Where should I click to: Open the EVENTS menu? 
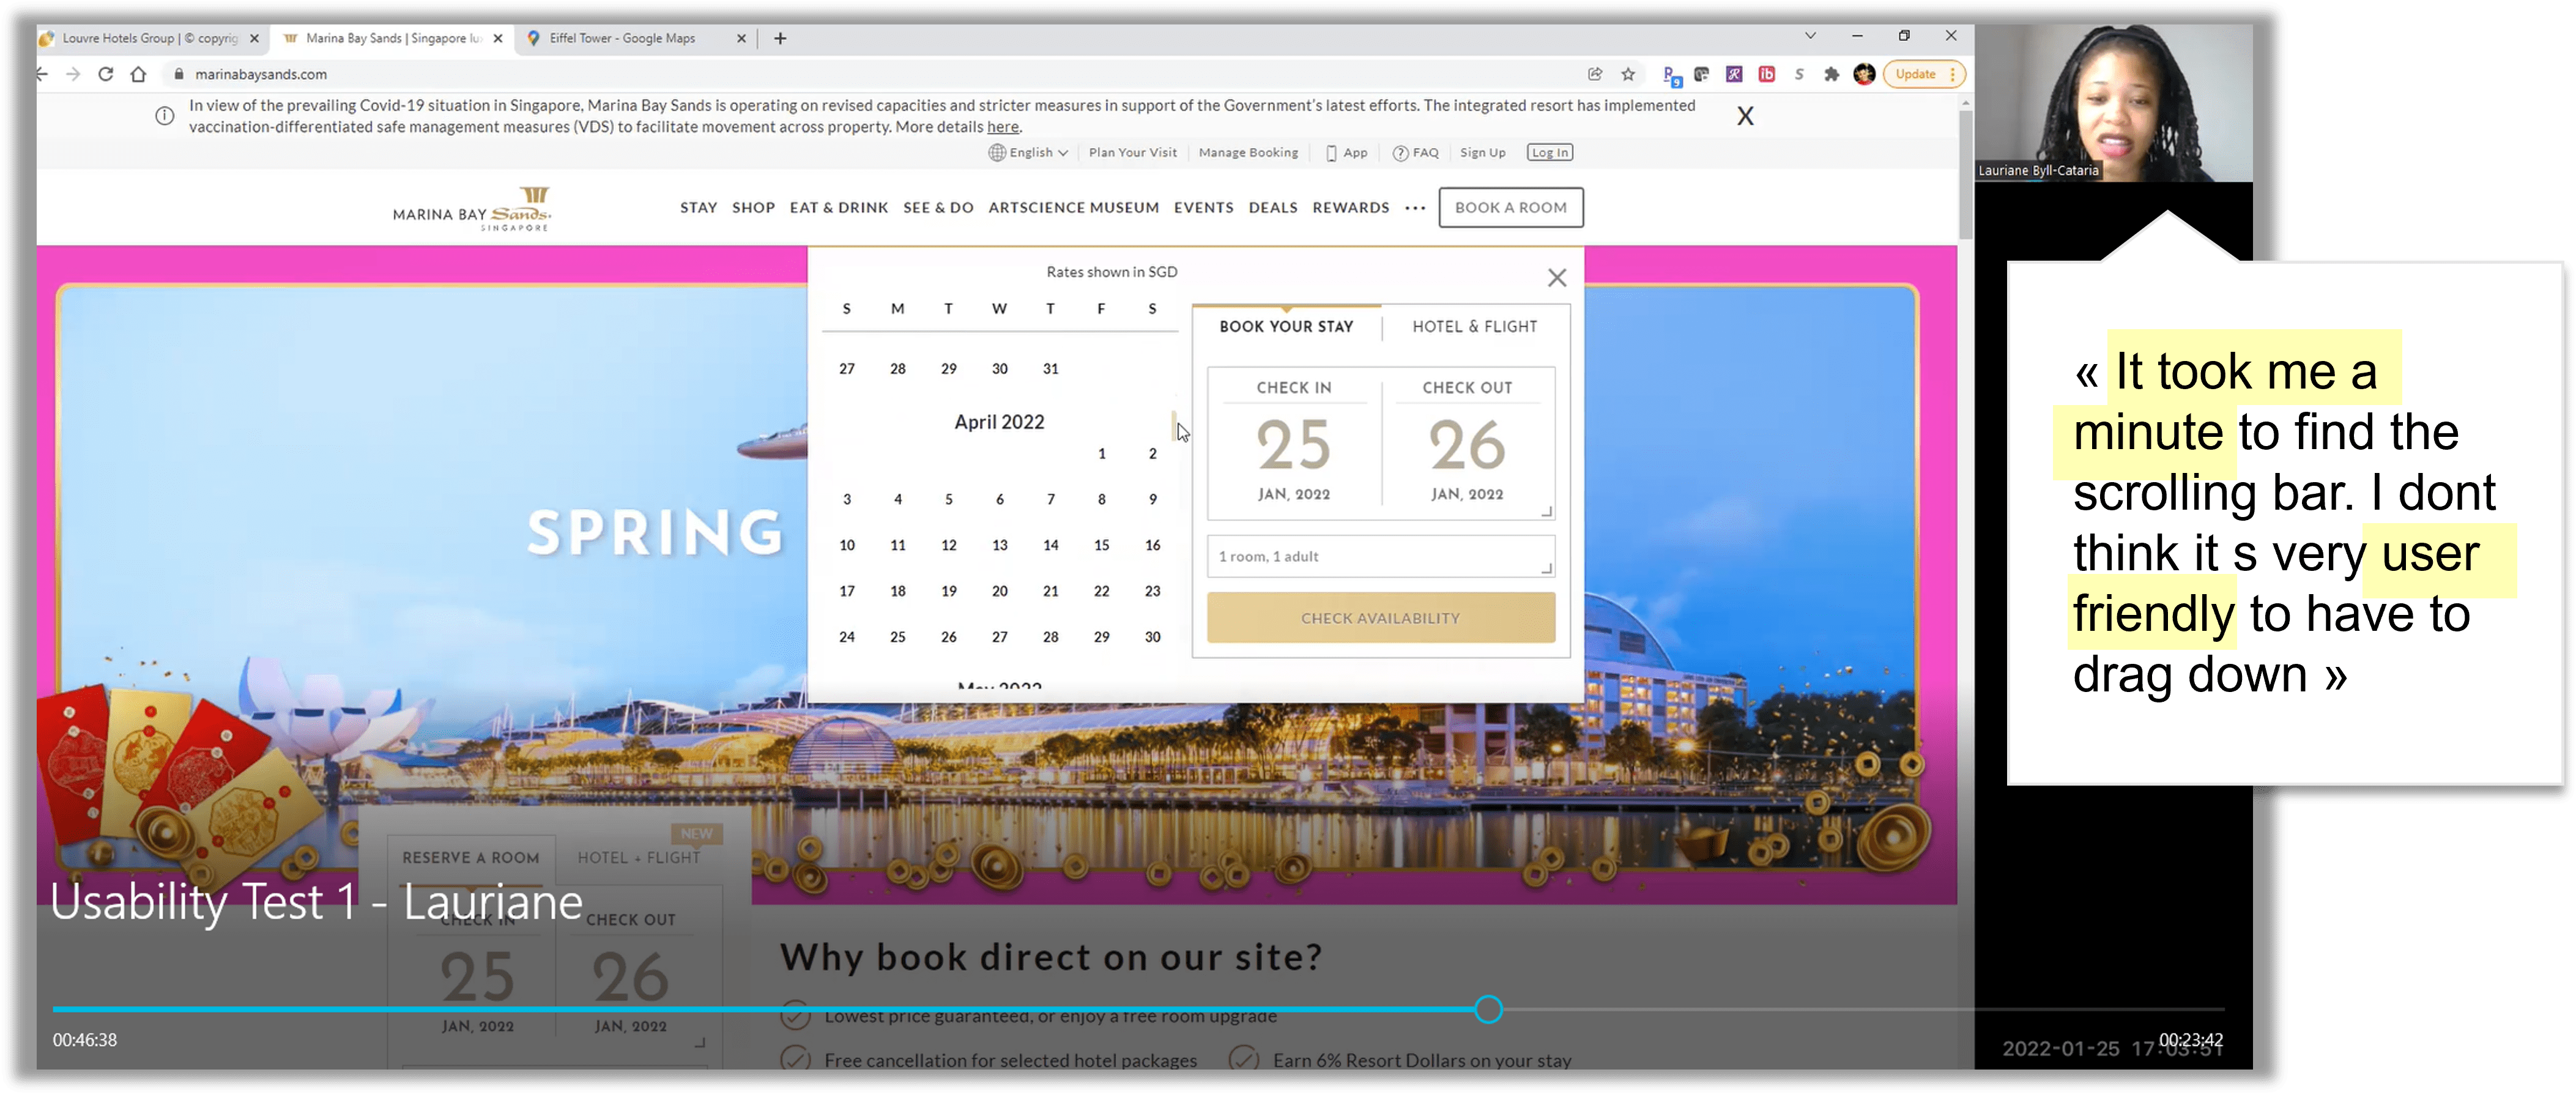pos(1203,207)
